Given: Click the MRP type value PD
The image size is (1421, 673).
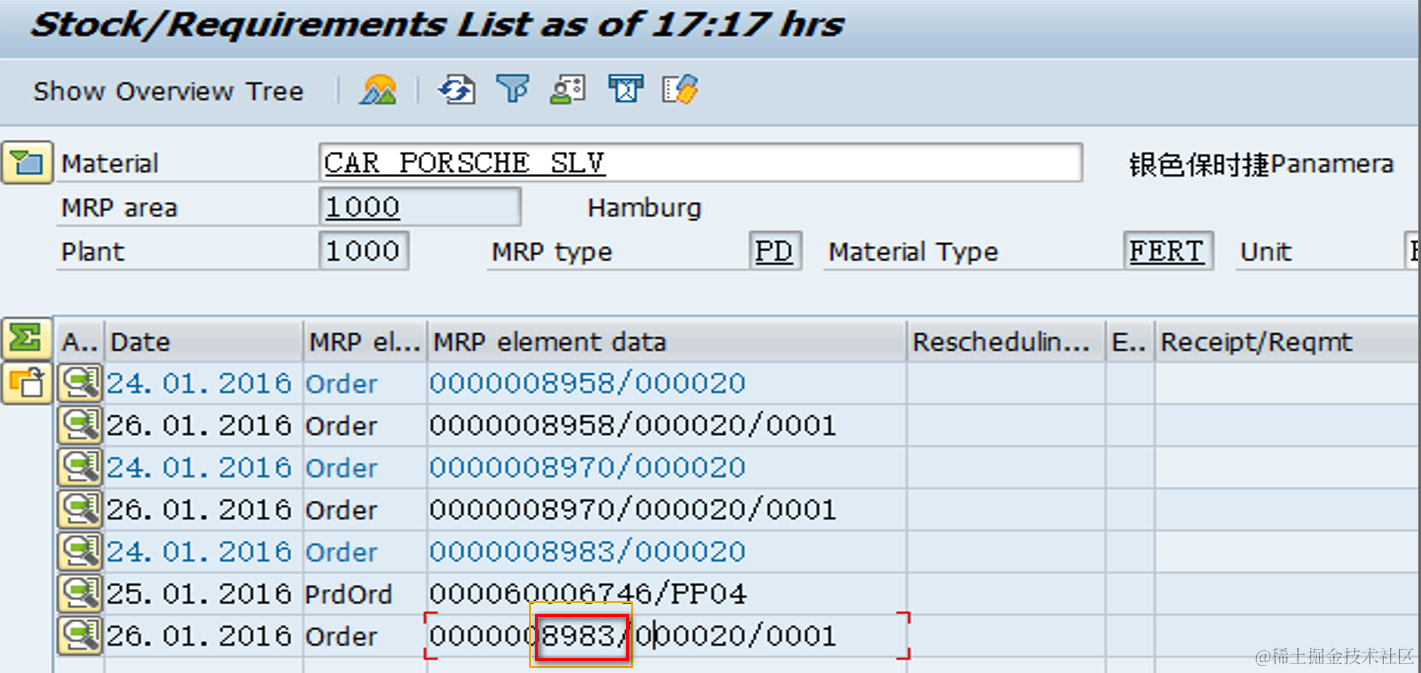Looking at the screenshot, I should [775, 251].
